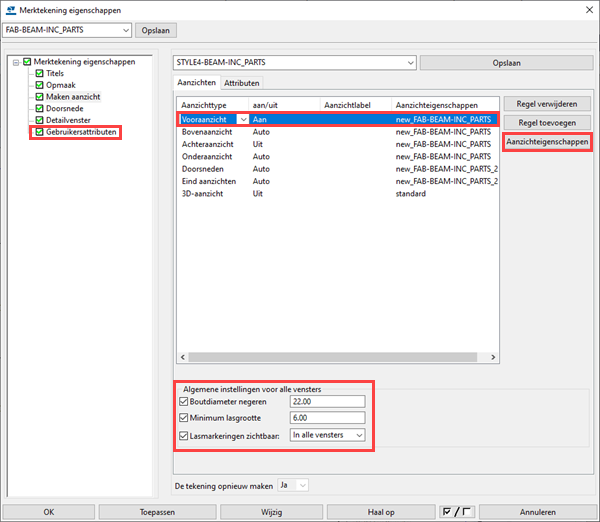Image resolution: width=600 pixels, height=522 pixels.
Task: Select the Maken aanzicht tree item
Action: point(73,97)
